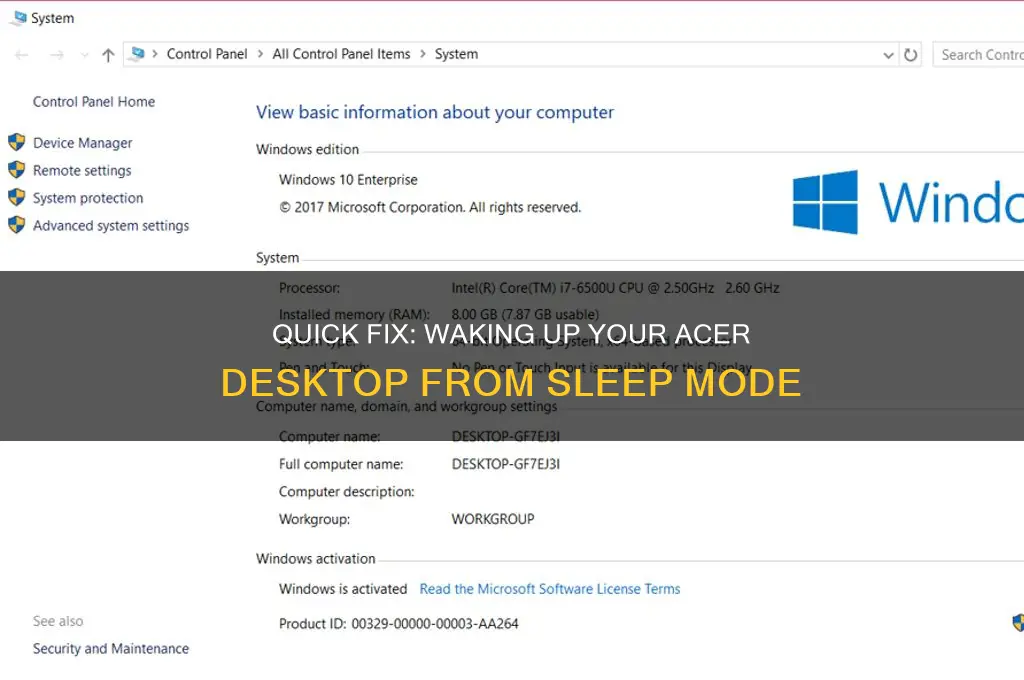This screenshot has height=680, width=1024.
Task: Click the 2017 Microsoft Corporation copyright text
Action: [430, 208]
